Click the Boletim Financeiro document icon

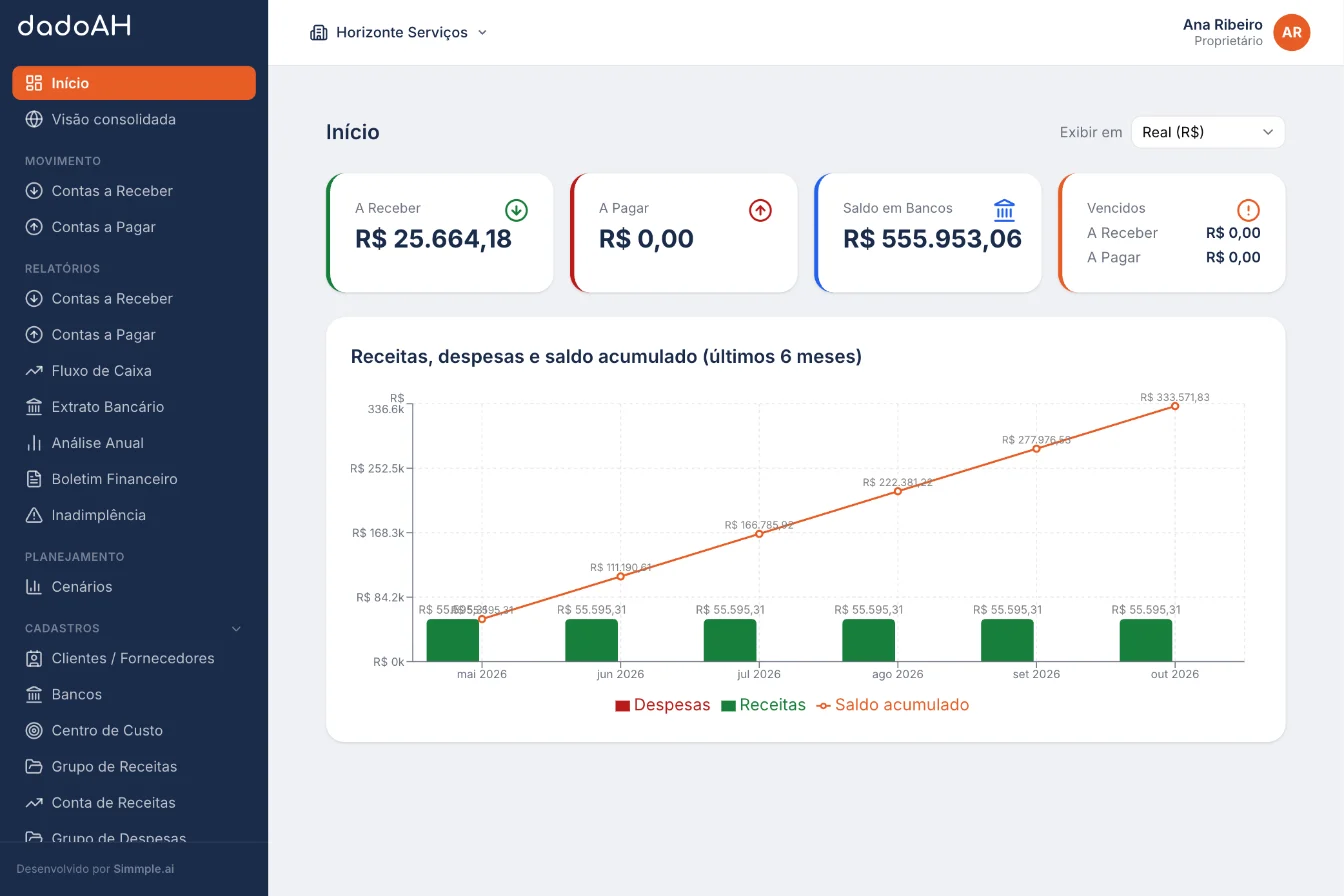pos(34,479)
